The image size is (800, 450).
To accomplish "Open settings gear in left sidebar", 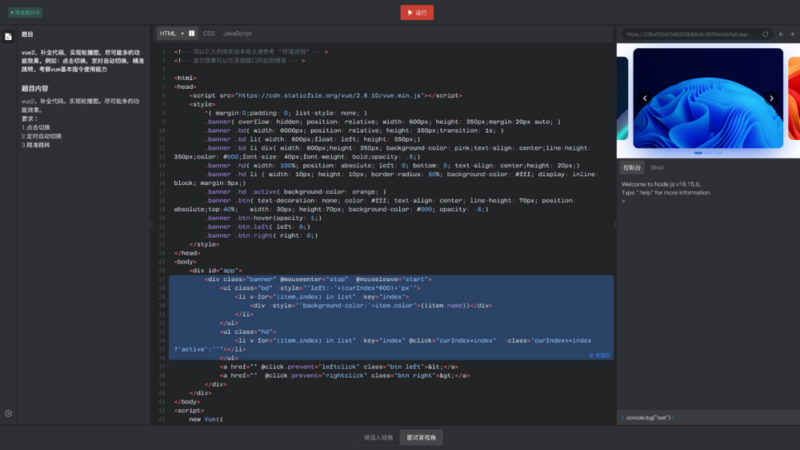I will point(8,413).
